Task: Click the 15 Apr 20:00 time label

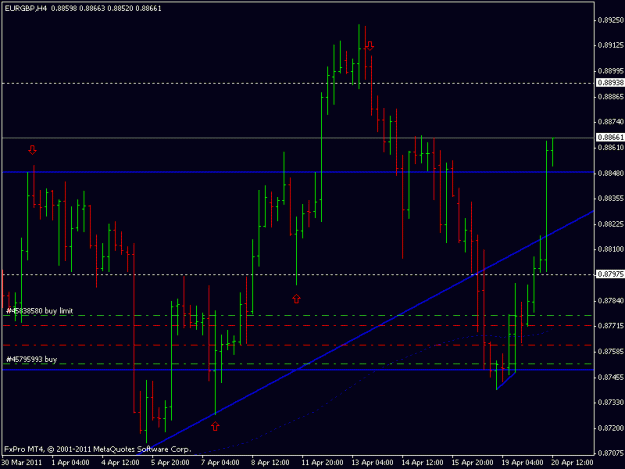Action: coord(472,463)
